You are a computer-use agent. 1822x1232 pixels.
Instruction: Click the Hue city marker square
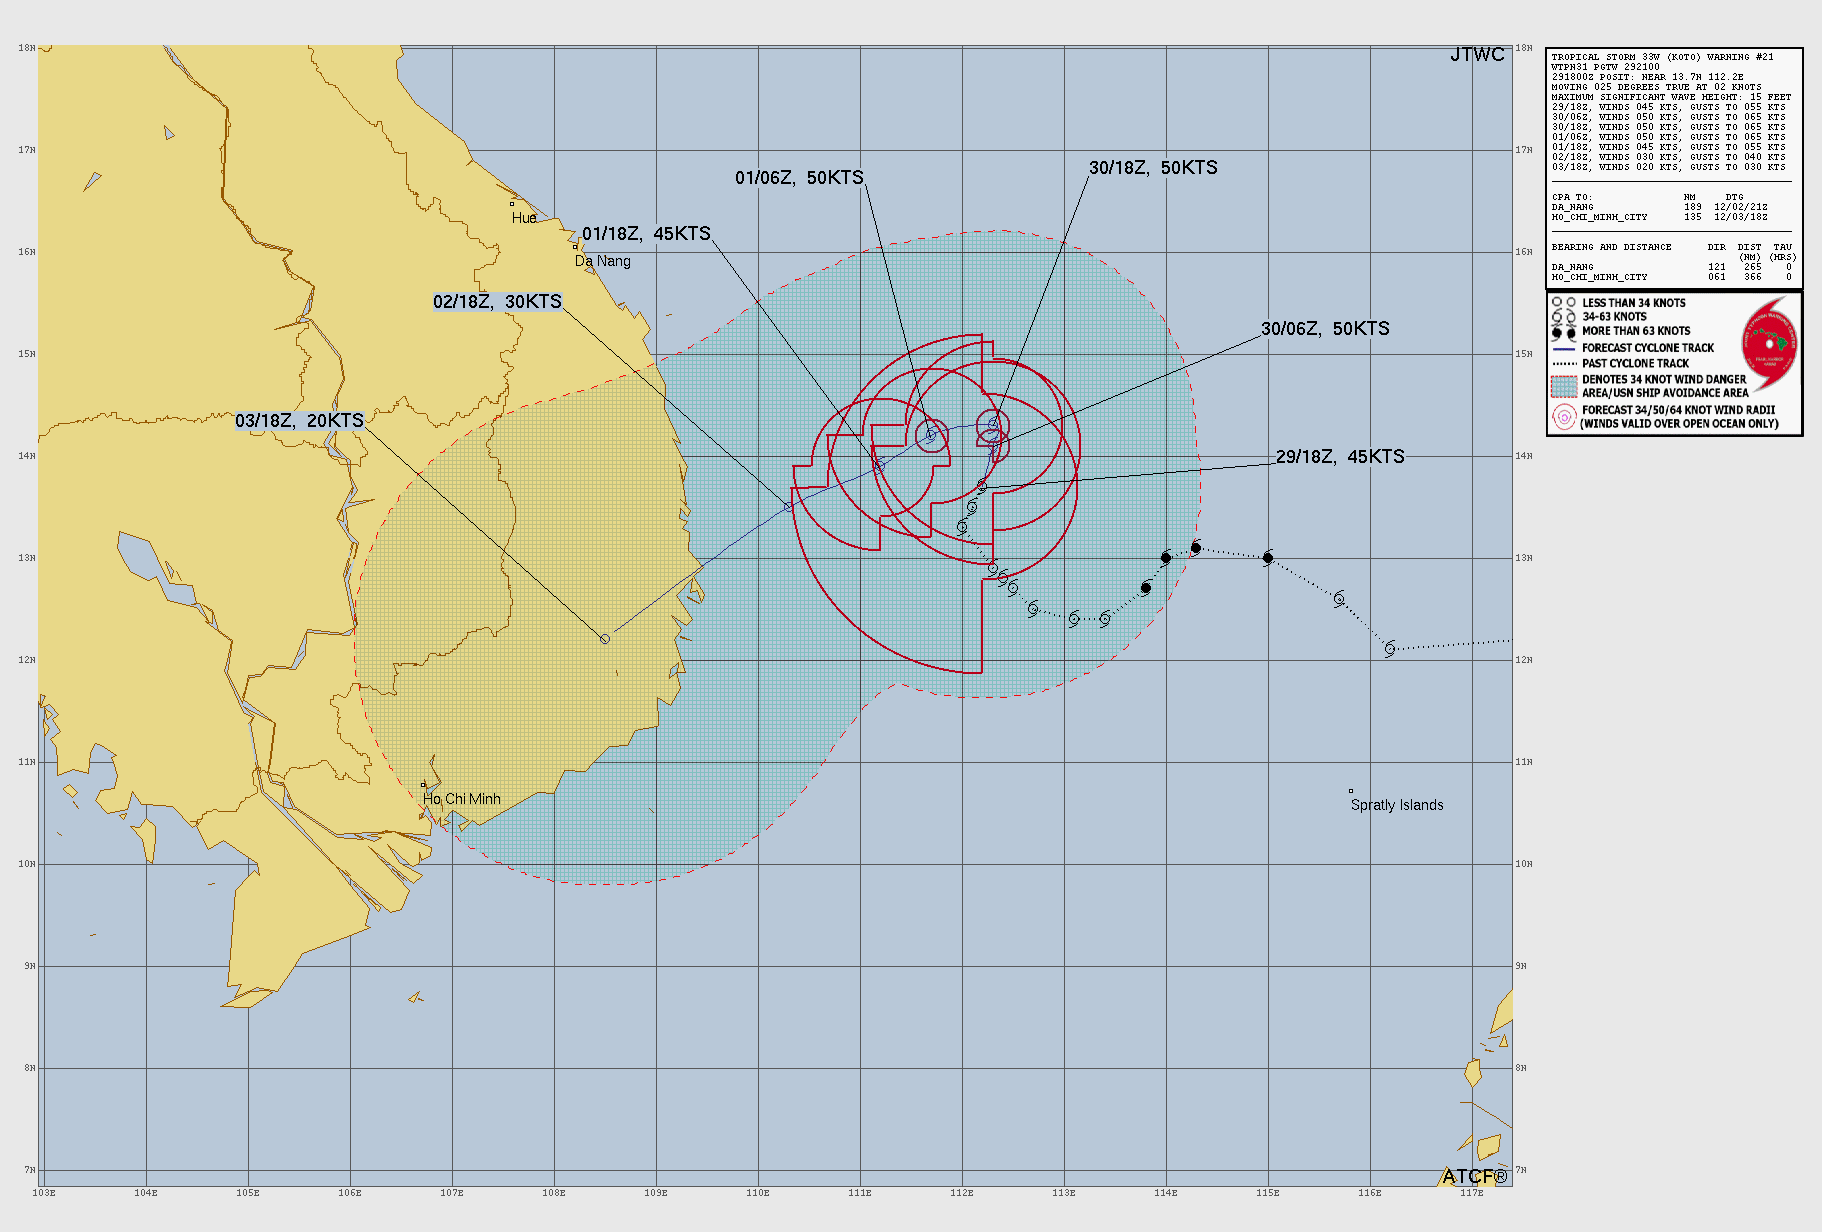512,204
